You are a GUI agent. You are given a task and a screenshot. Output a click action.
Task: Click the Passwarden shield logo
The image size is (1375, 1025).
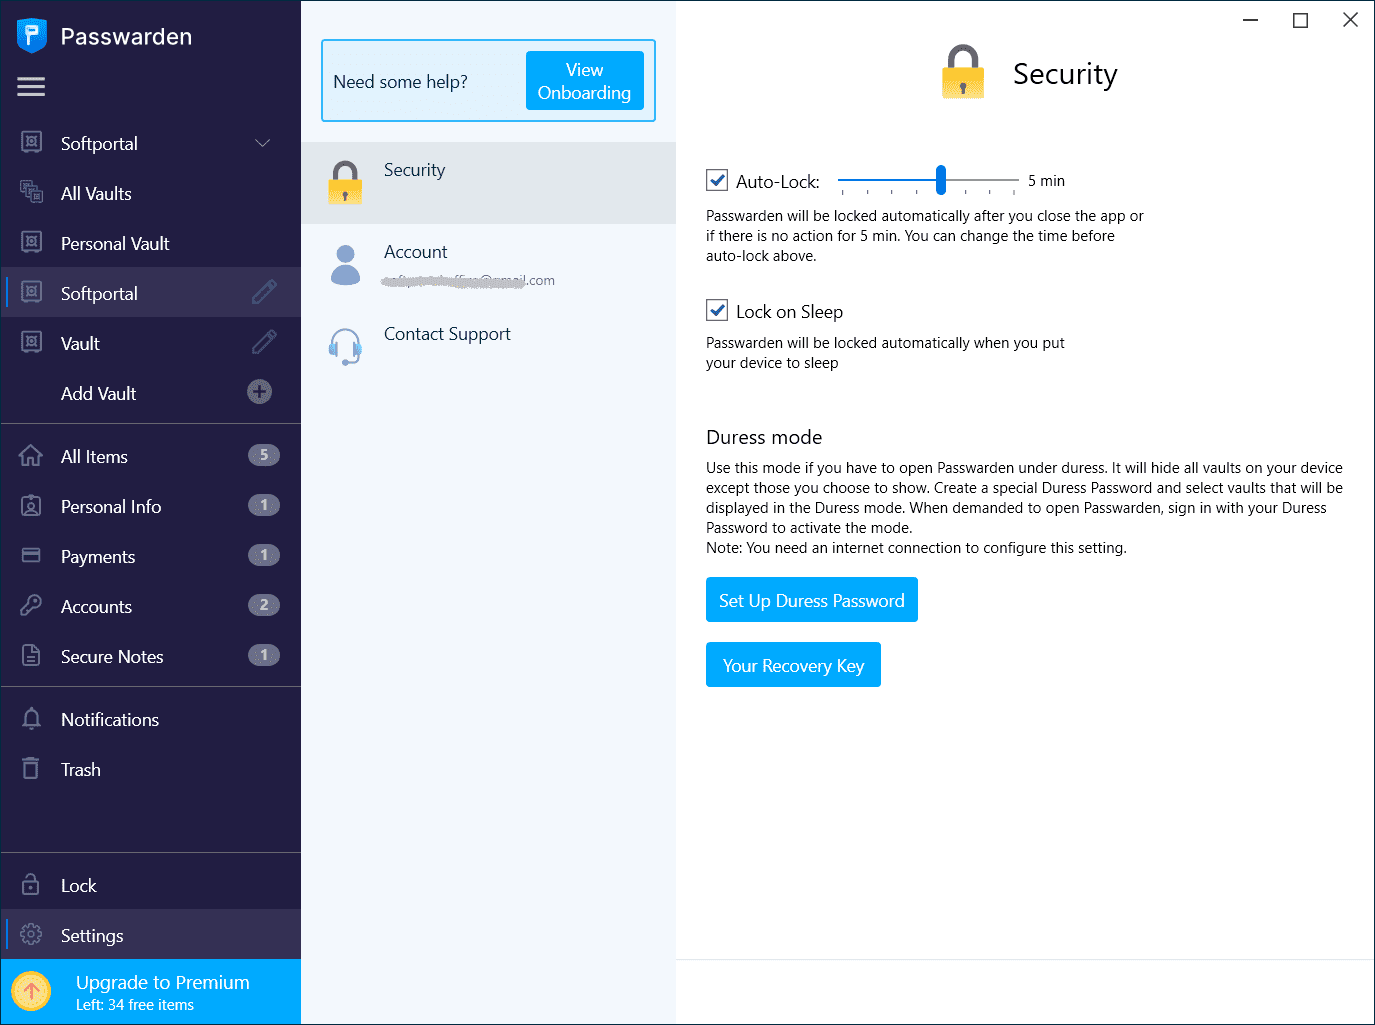click(32, 36)
